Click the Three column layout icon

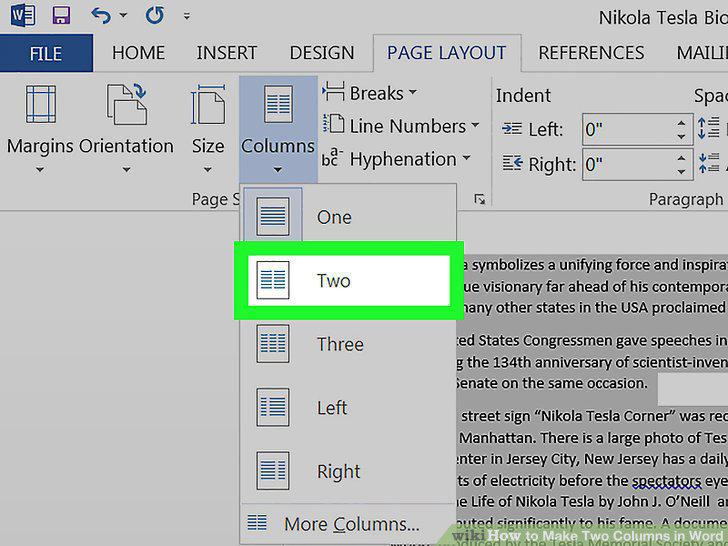tap(273, 344)
